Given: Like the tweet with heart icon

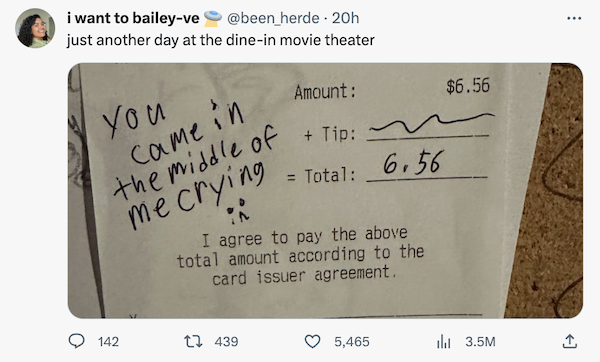Looking at the screenshot, I should [x=312, y=341].
